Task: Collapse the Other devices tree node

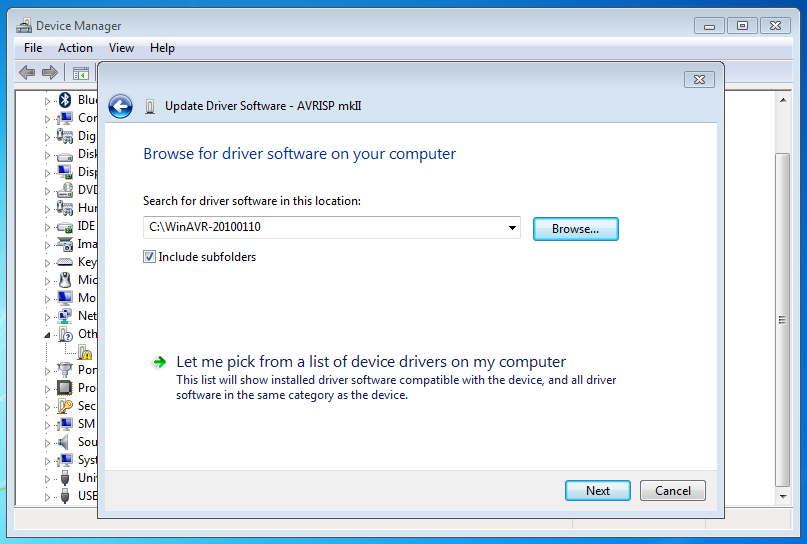Action: coord(46,334)
